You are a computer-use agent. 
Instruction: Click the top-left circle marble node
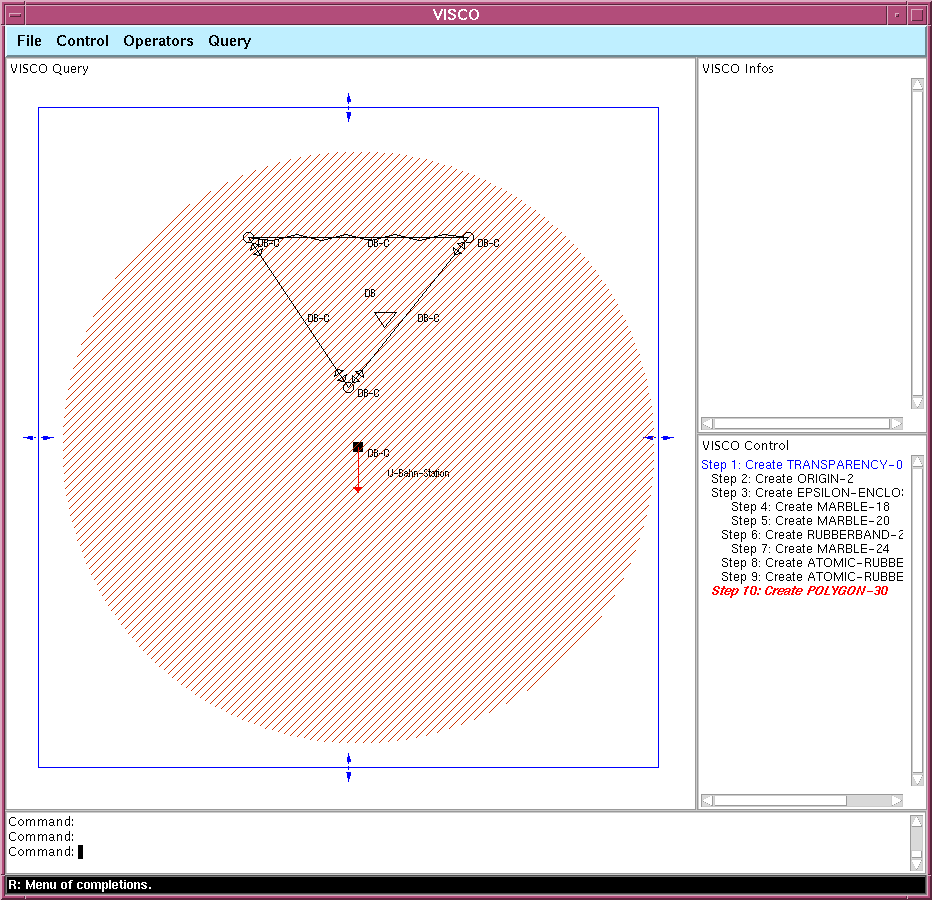click(248, 238)
